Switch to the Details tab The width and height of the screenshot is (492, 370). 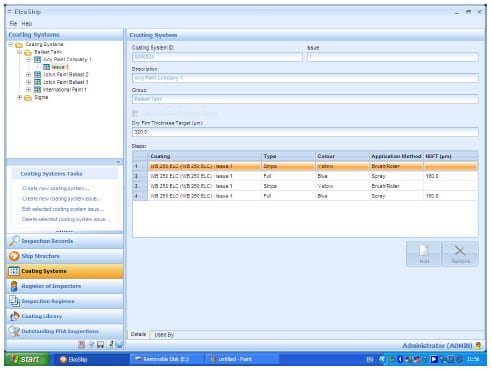[x=138, y=334]
